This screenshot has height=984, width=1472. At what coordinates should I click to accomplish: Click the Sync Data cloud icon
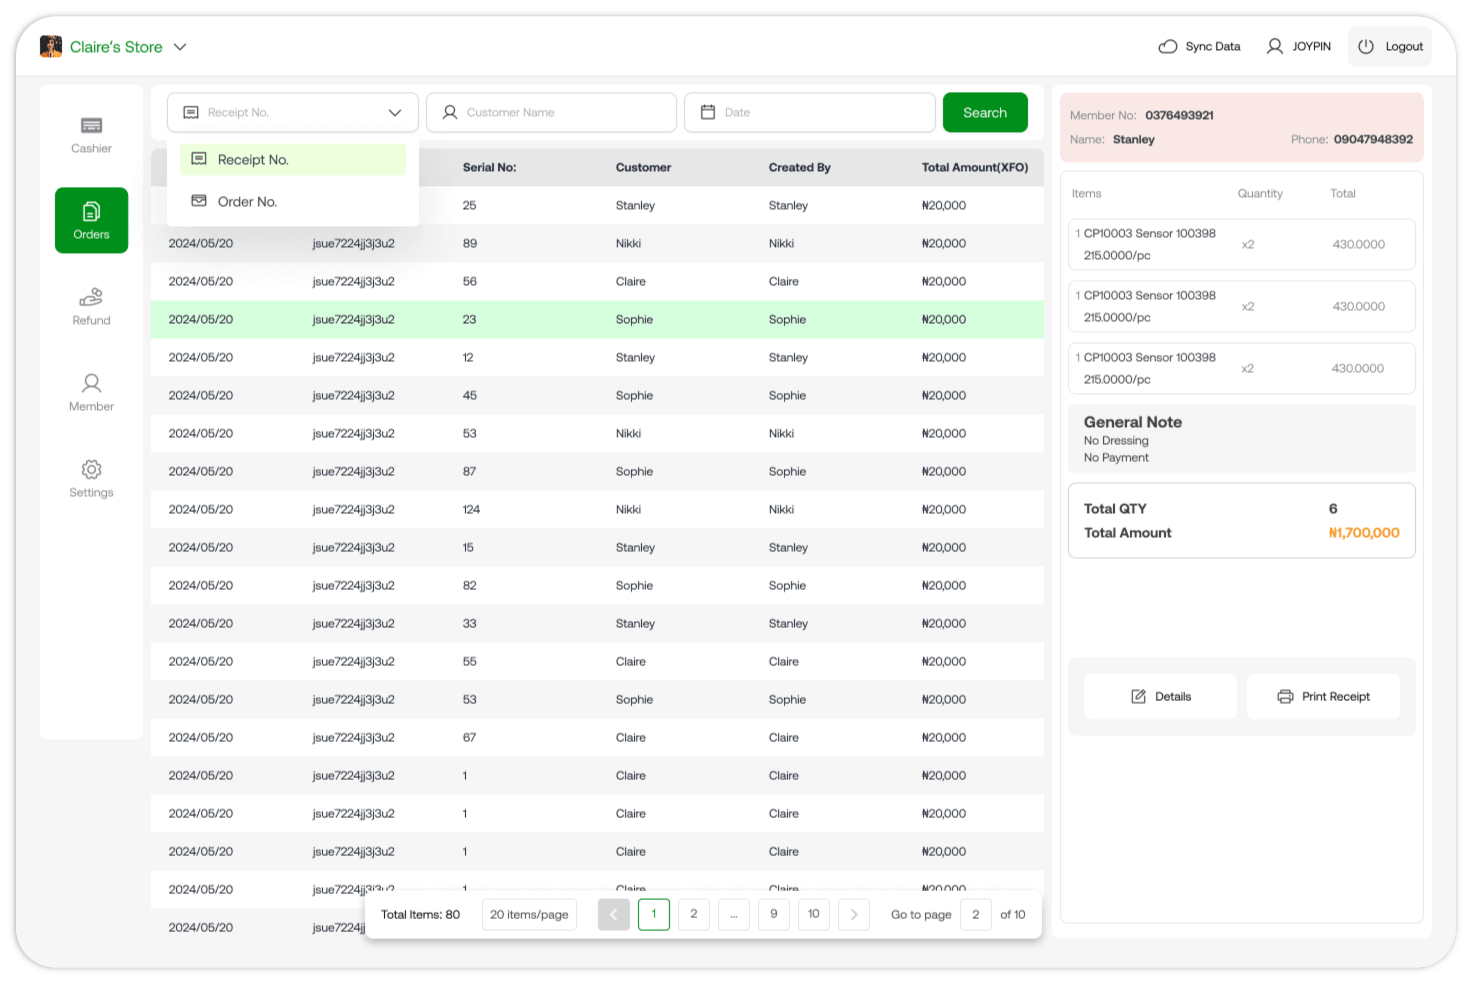(1167, 47)
